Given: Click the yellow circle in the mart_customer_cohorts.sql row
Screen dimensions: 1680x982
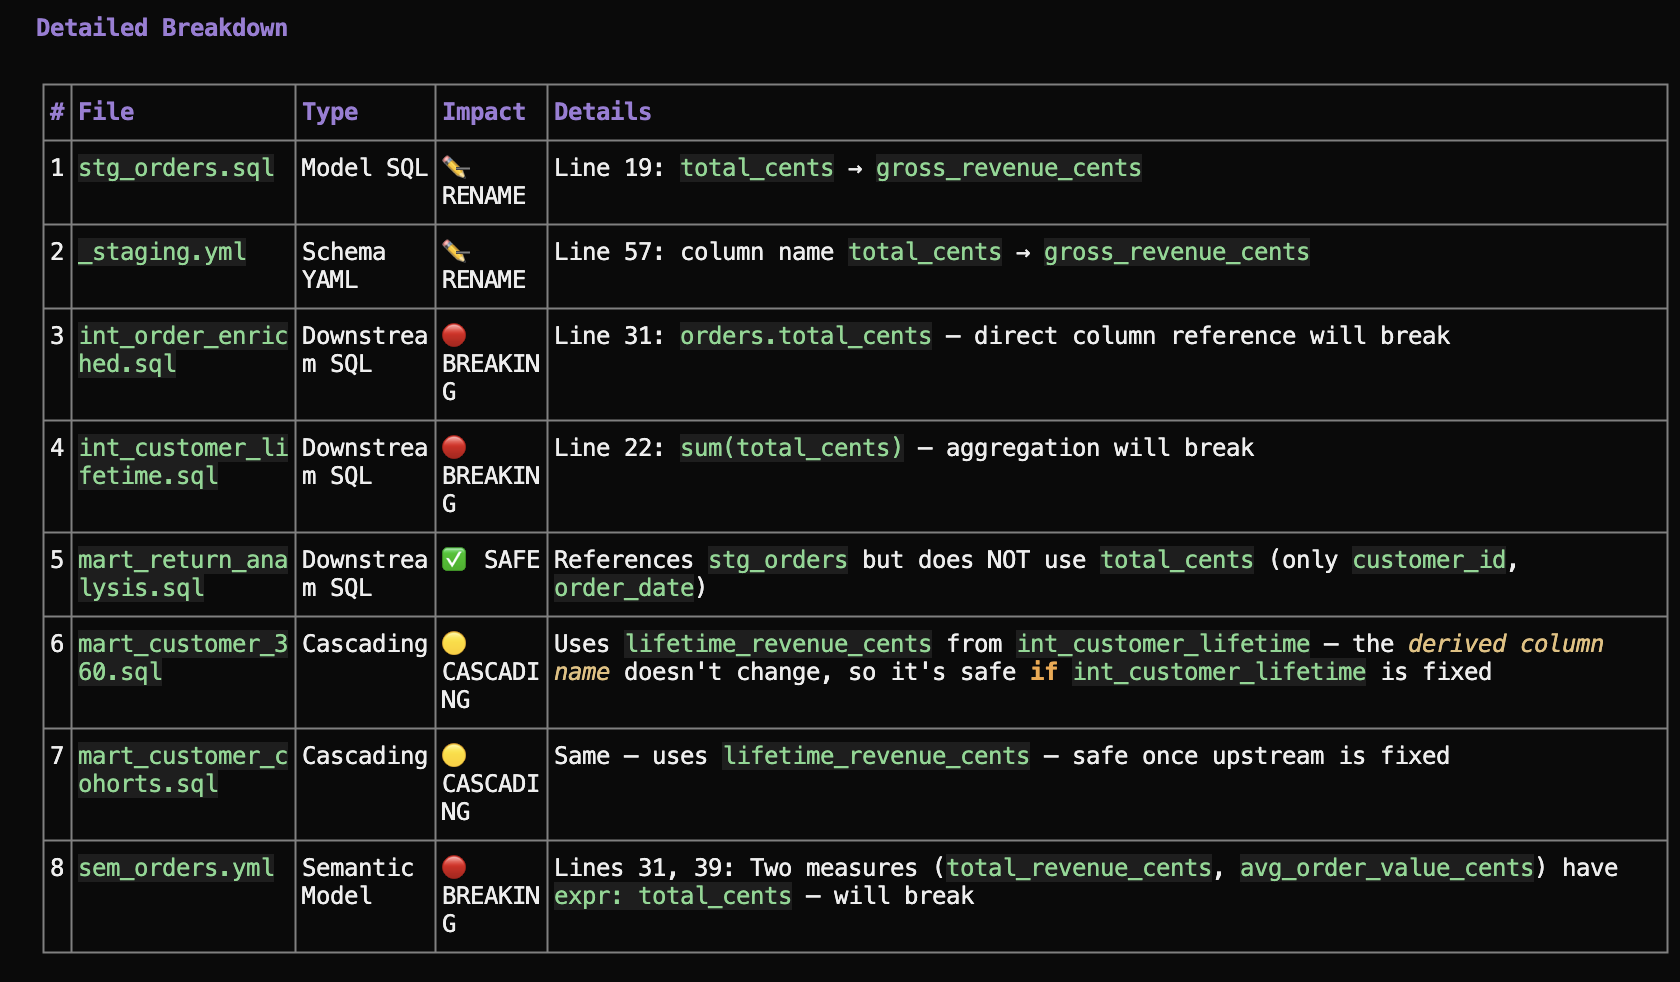Looking at the screenshot, I should coord(454,756).
